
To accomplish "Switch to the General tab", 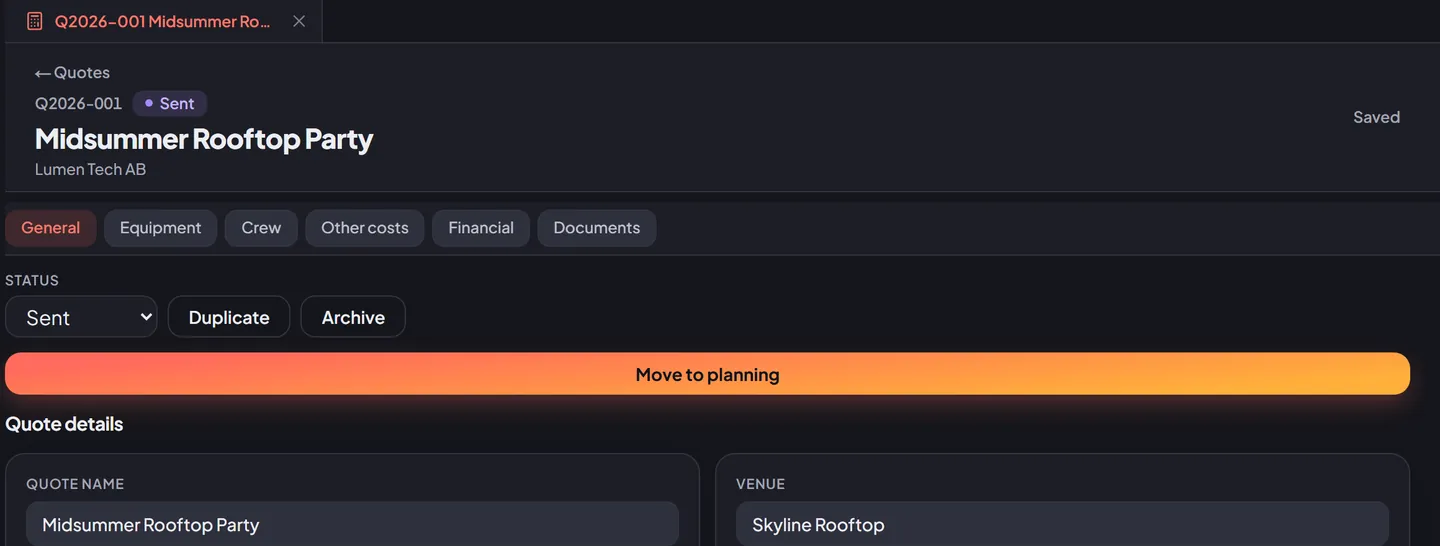I will point(51,228).
